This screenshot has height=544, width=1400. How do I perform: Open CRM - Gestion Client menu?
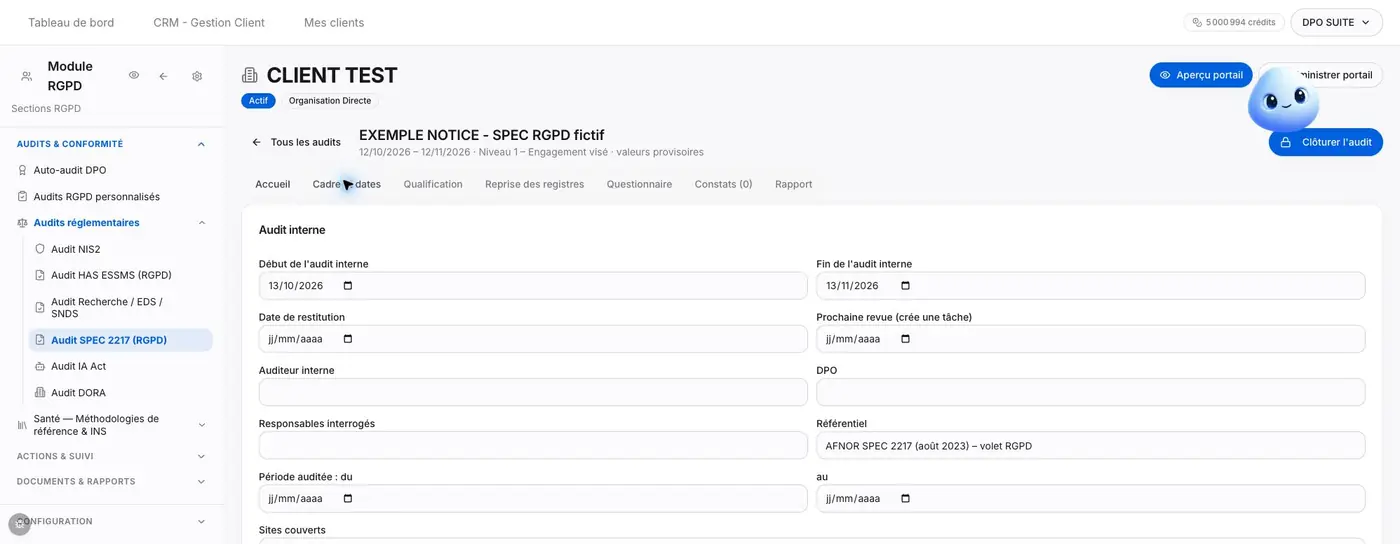coord(209,22)
